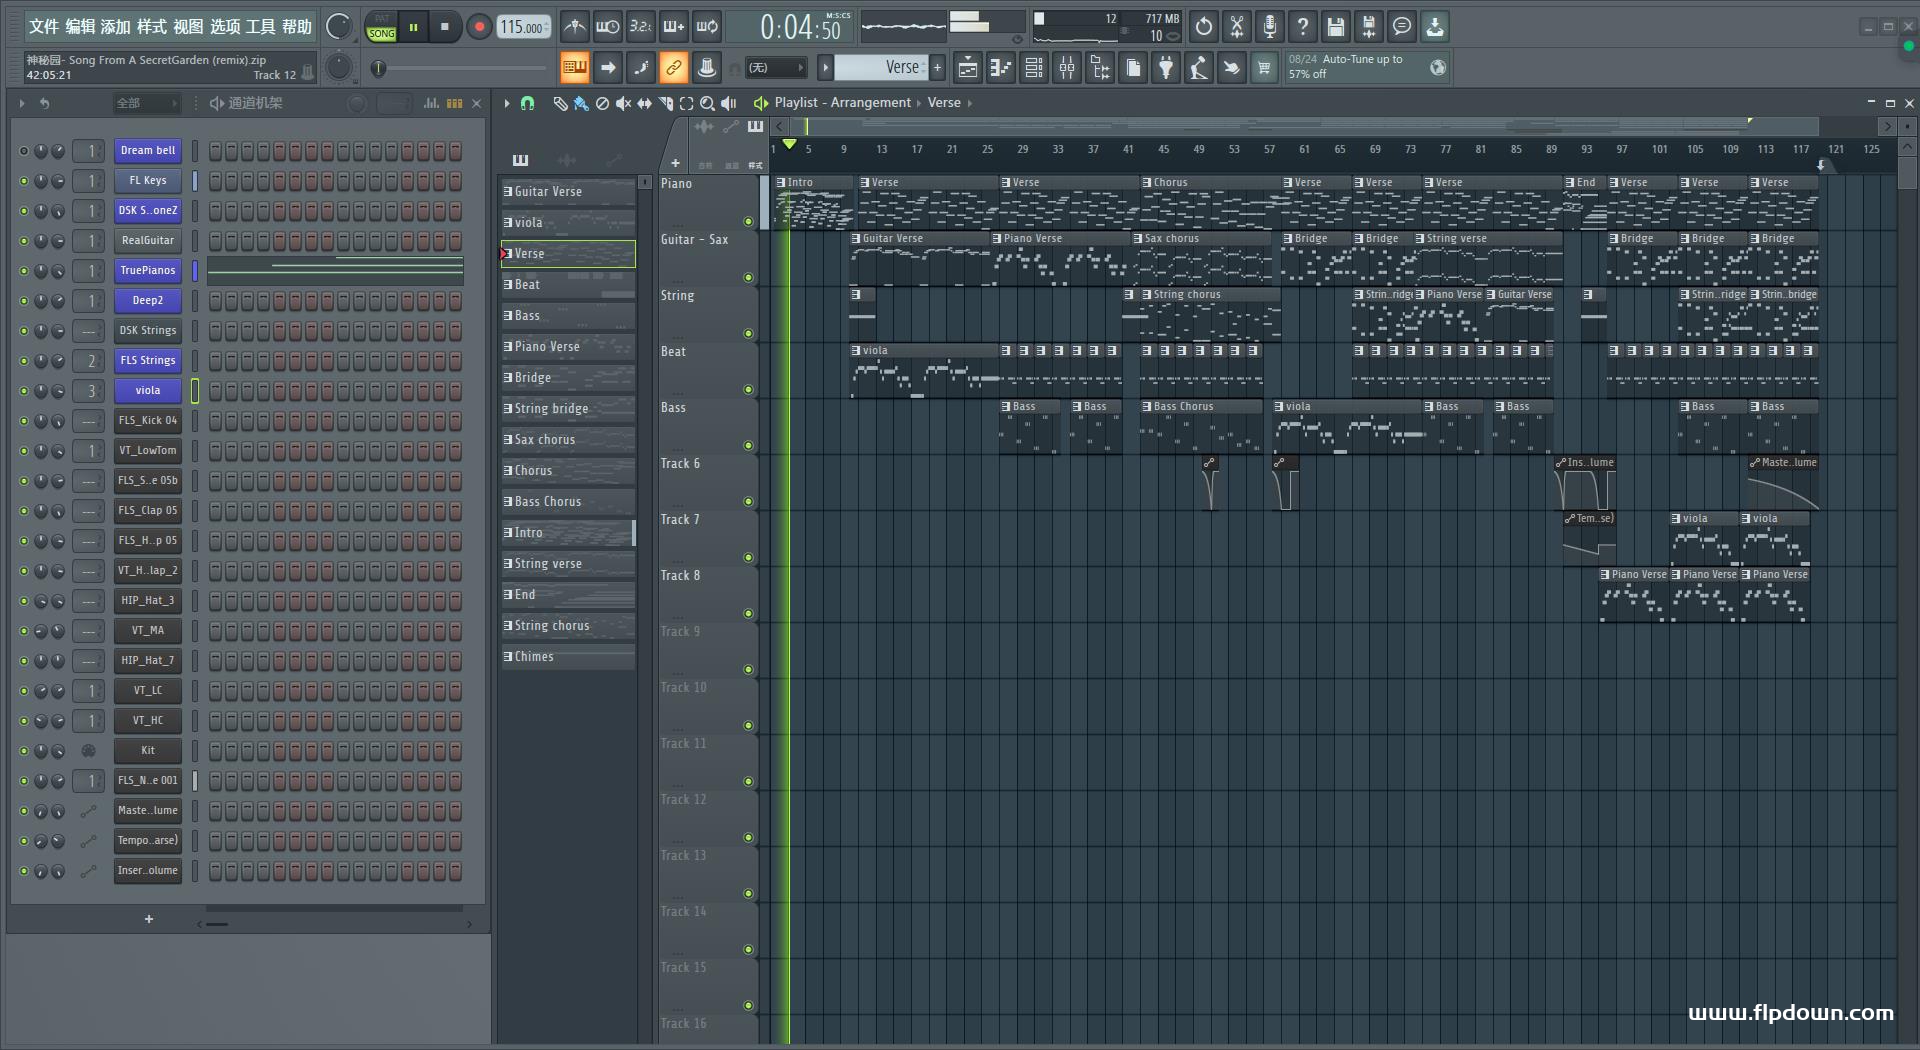This screenshot has width=1920, height=1050.
Task: Toggle the recording countdown icon
Action: pyautogui.click(x=641, y=27)
